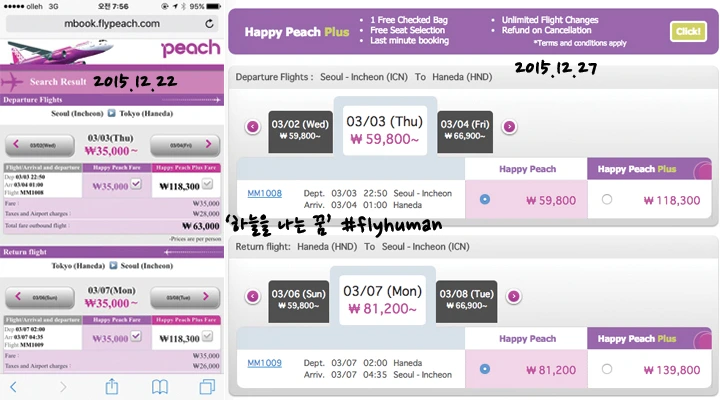Click the Happy Peach header above ₩59,800

click(527, 169)
